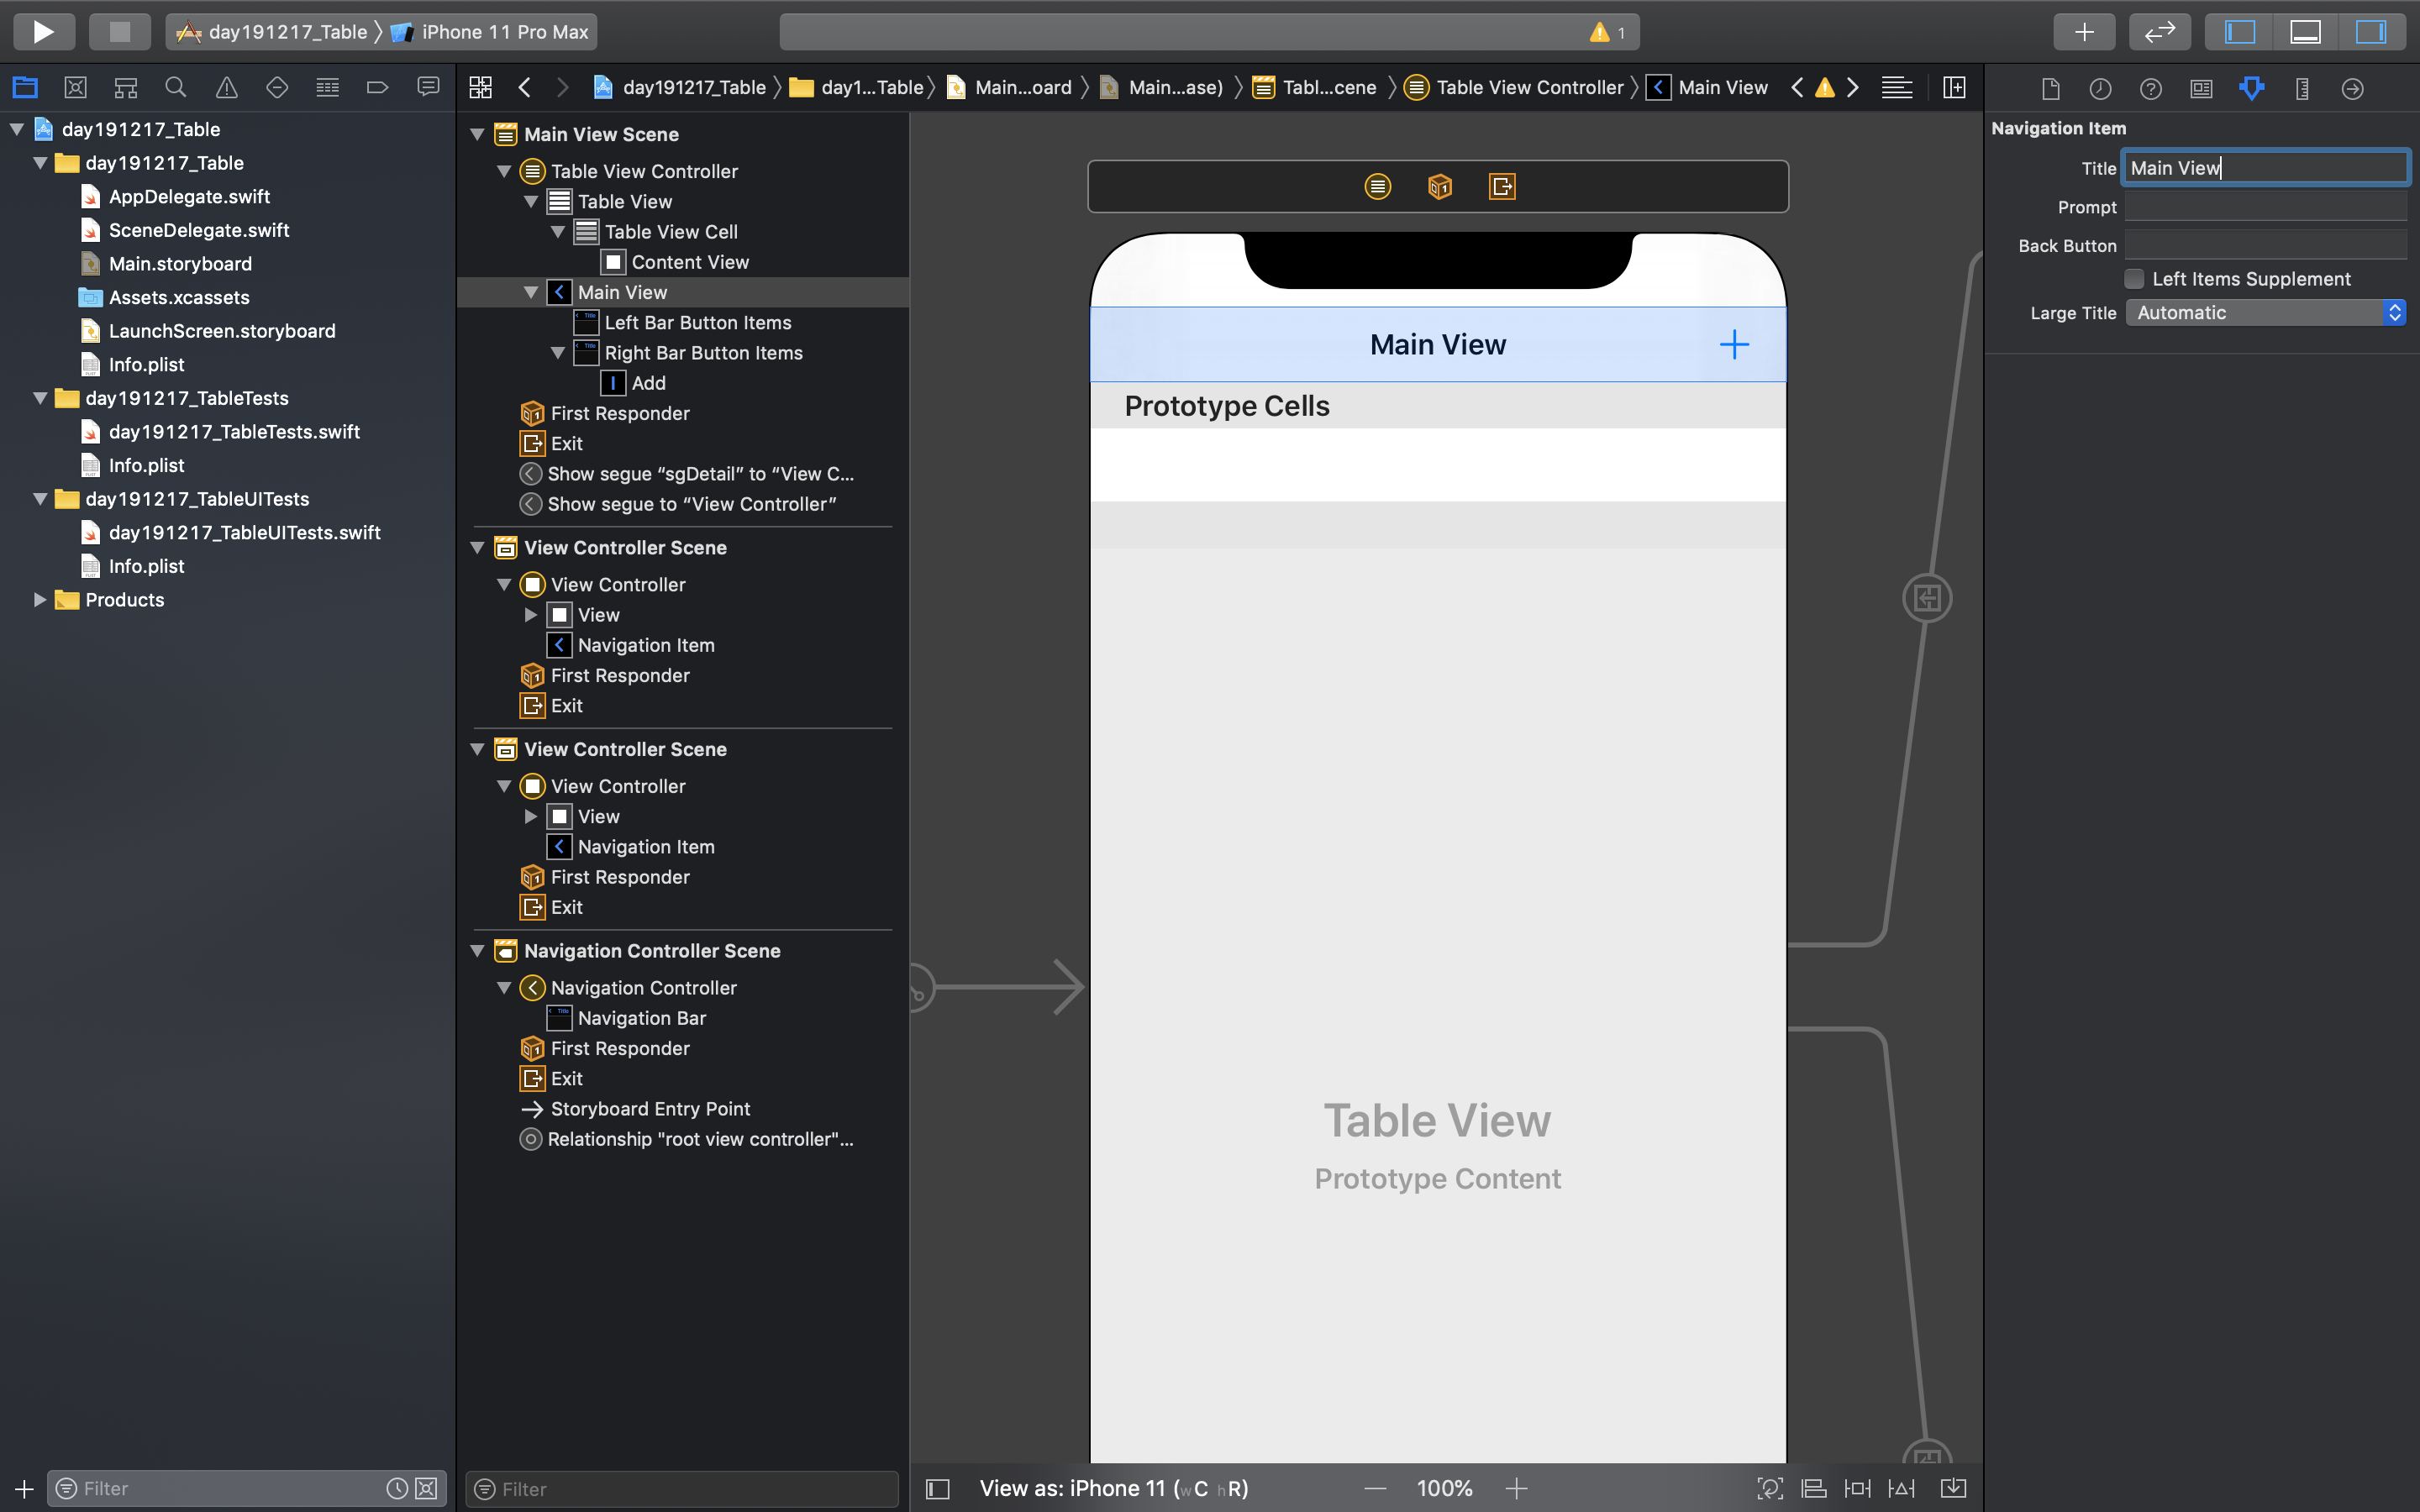2420x1512 pixels.
Task: Click the Issue navigator warning icon
Action: click(227, 88)
